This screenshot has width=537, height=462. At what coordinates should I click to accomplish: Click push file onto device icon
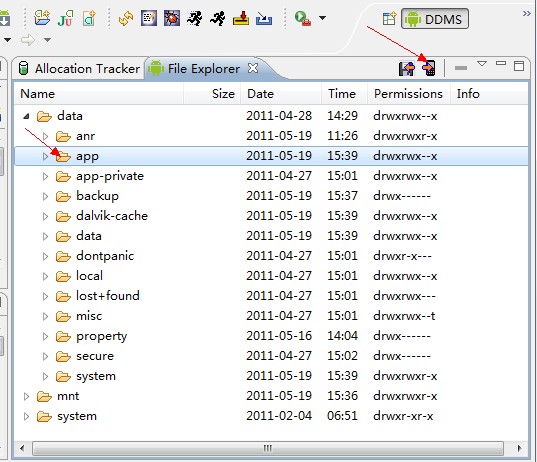tap(429, 68)
